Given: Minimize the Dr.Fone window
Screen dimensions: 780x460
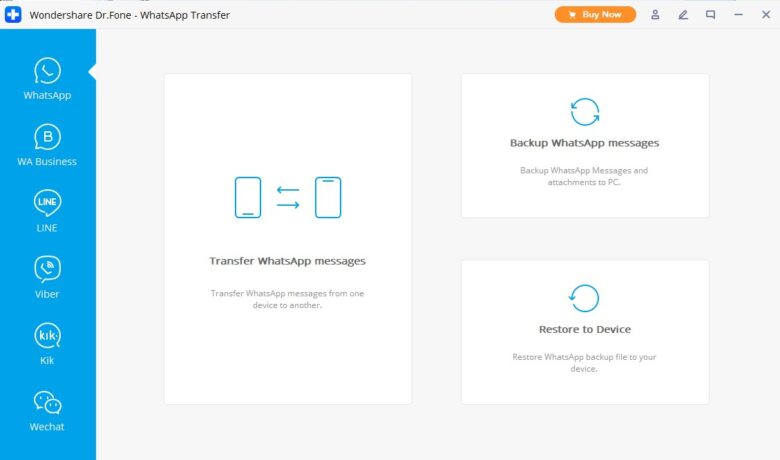Looking at the screenshot, I should [738, 15].
